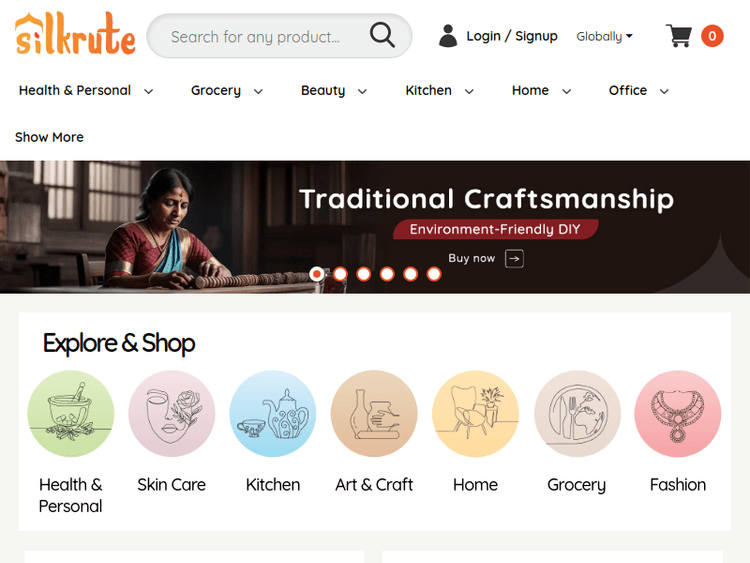The image size is (750, 563).
Task: Click the Silkrute logo
Action: pos(75,33)
